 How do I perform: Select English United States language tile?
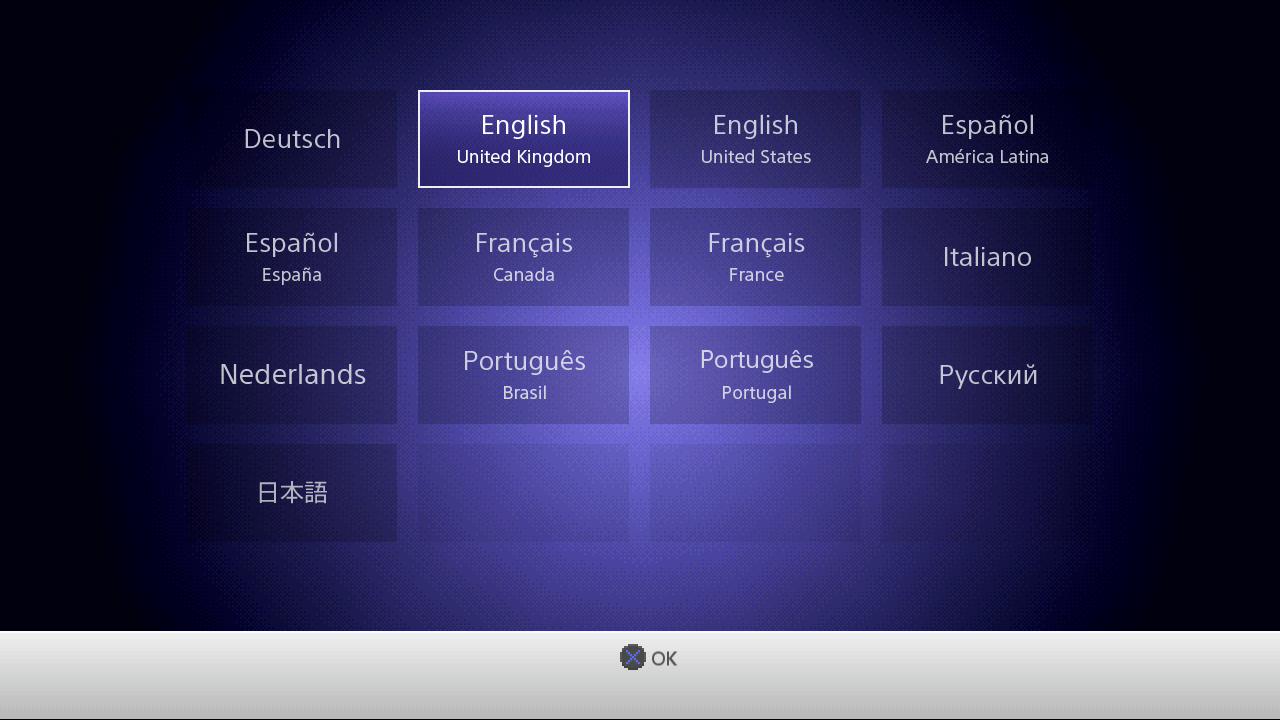click(755, 139)
